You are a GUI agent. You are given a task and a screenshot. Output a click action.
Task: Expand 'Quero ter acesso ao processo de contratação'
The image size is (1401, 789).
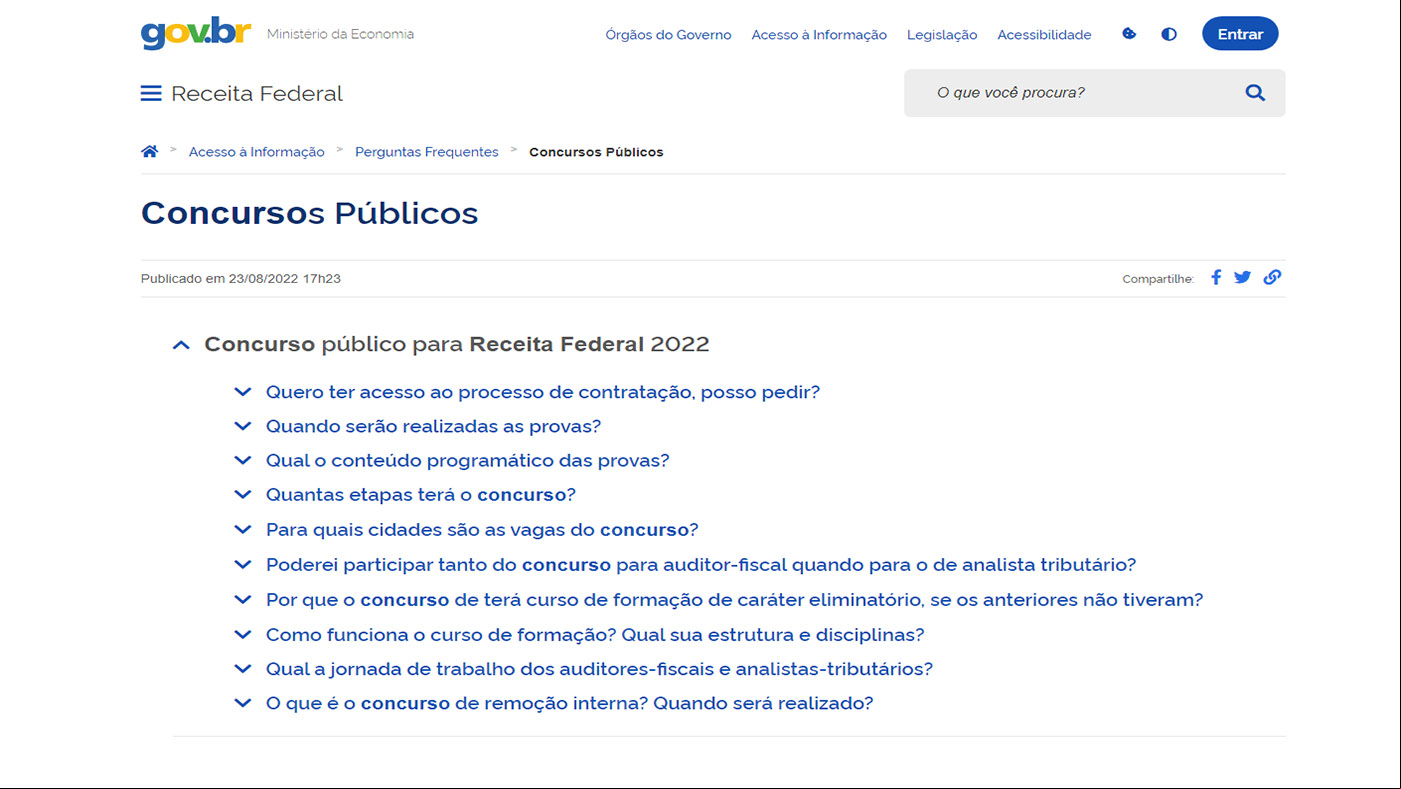[527, 392]
